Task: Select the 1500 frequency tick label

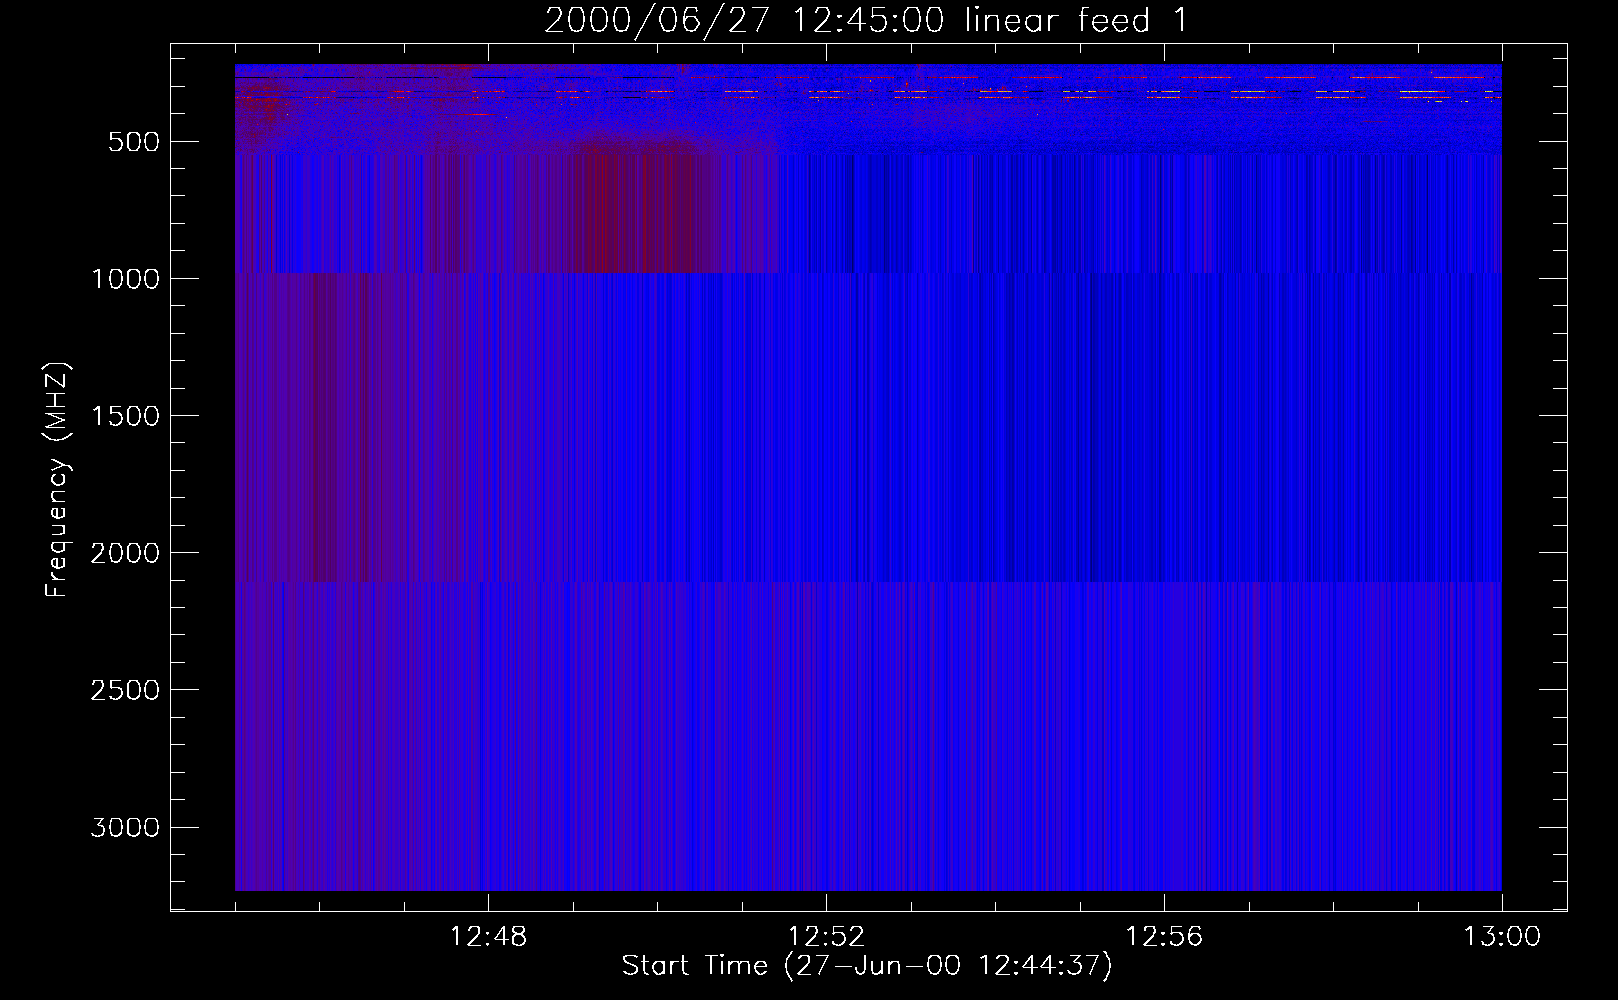Action: point(125,416)
